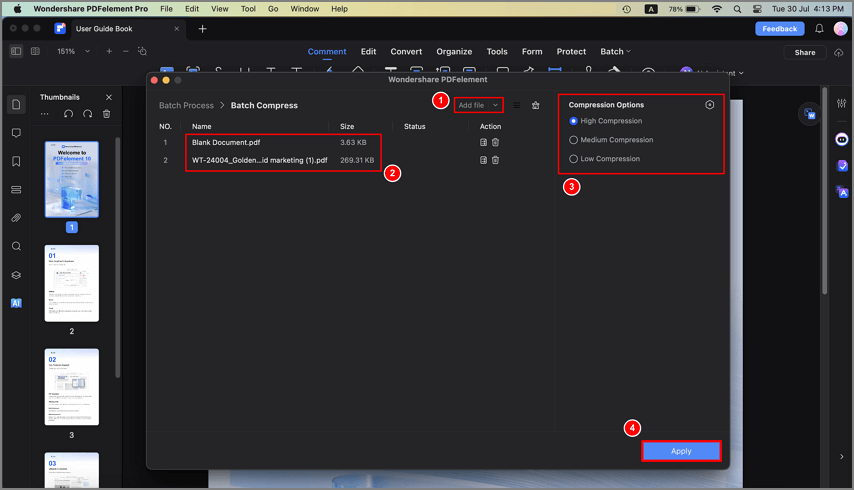Screen dimensions: 854x490
Task: Delete selected thumbnail page
Action: (x=107, y=114)
